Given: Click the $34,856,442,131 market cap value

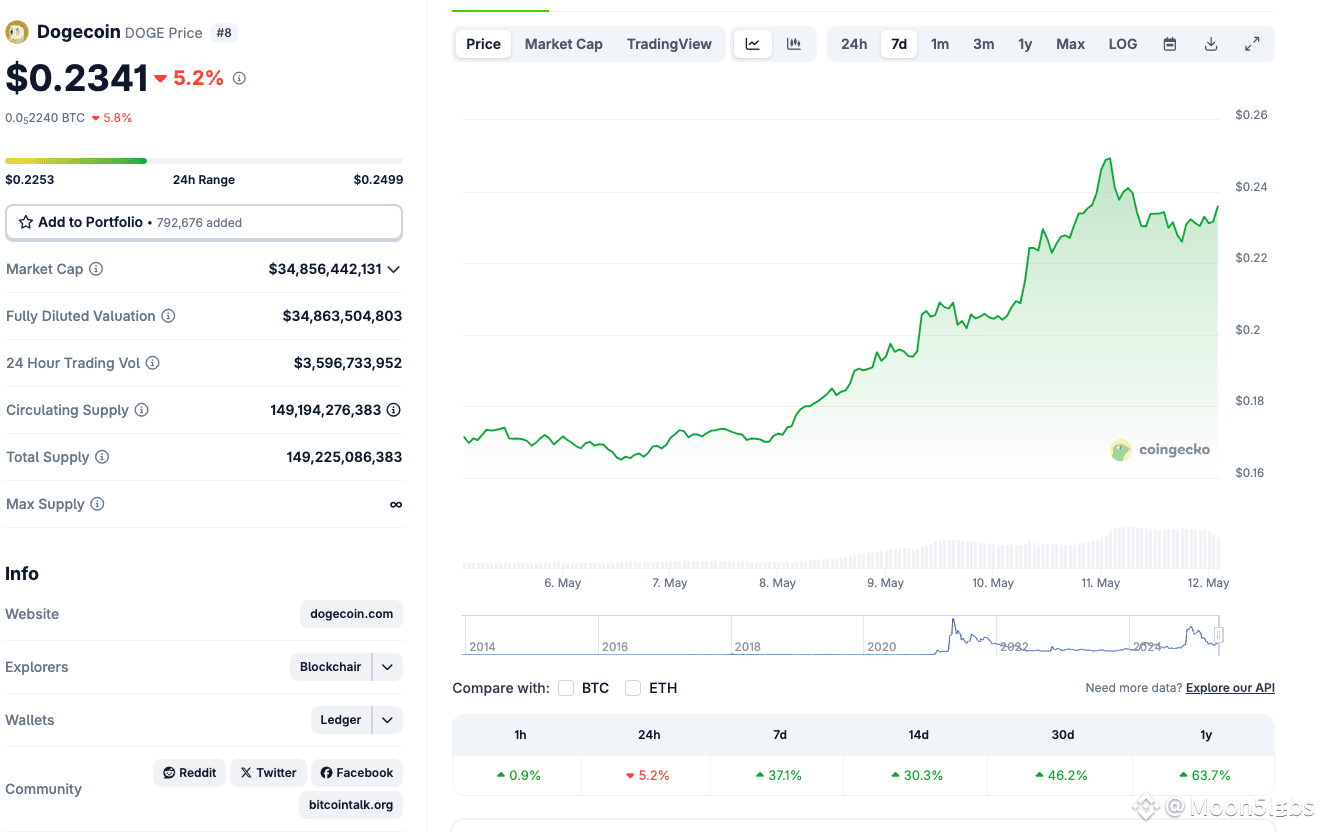Looking at the screenshot, I should (325, 269).
